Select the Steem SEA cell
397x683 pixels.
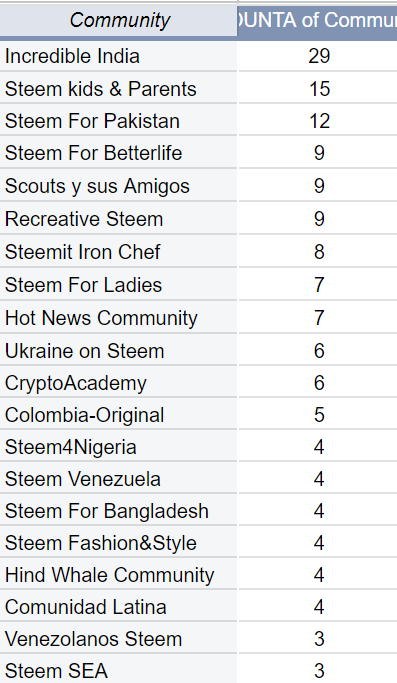119,670
